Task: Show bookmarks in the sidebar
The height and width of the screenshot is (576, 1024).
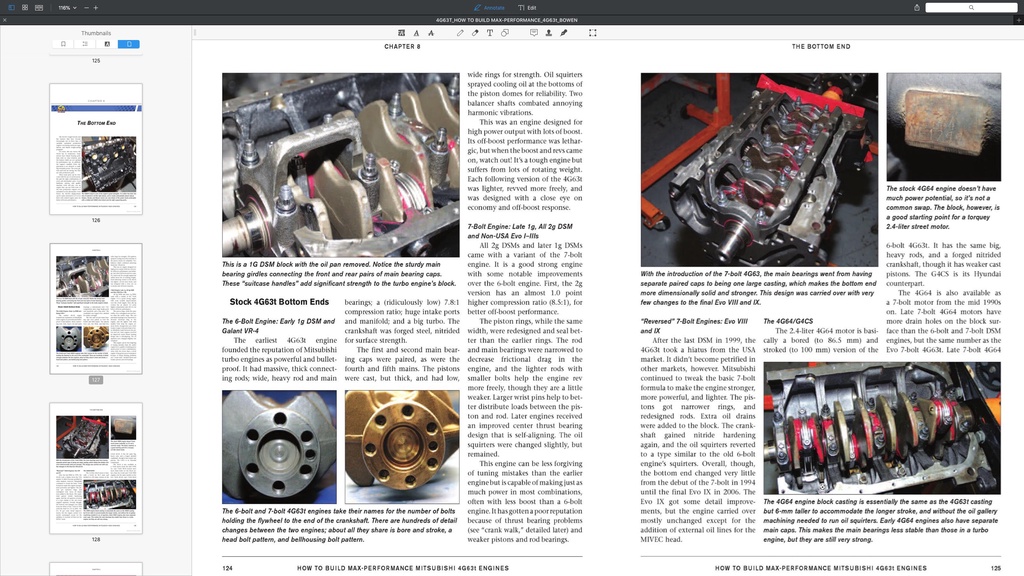Action: tap(63, 44)
